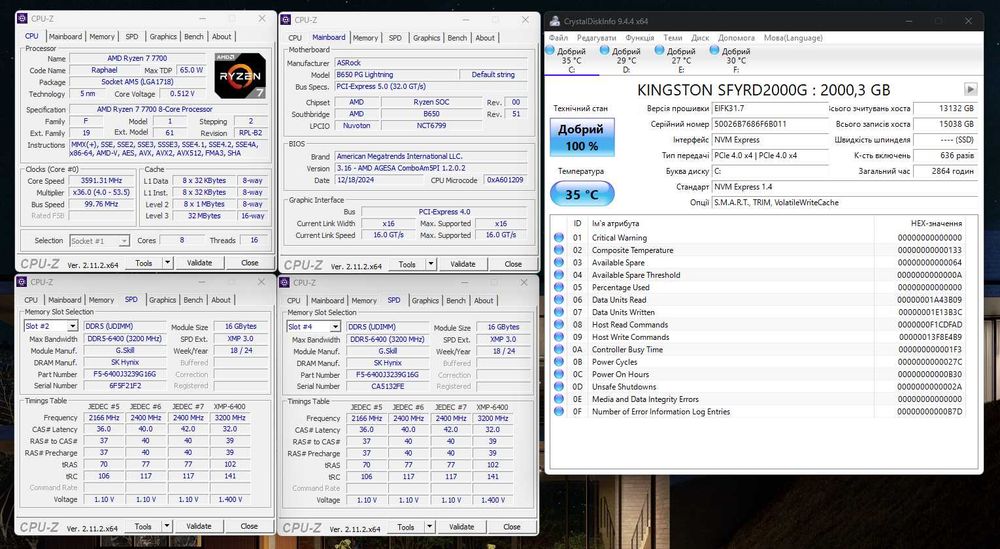
Task: Open the Редагувати menu
Action: coord(596,38)
